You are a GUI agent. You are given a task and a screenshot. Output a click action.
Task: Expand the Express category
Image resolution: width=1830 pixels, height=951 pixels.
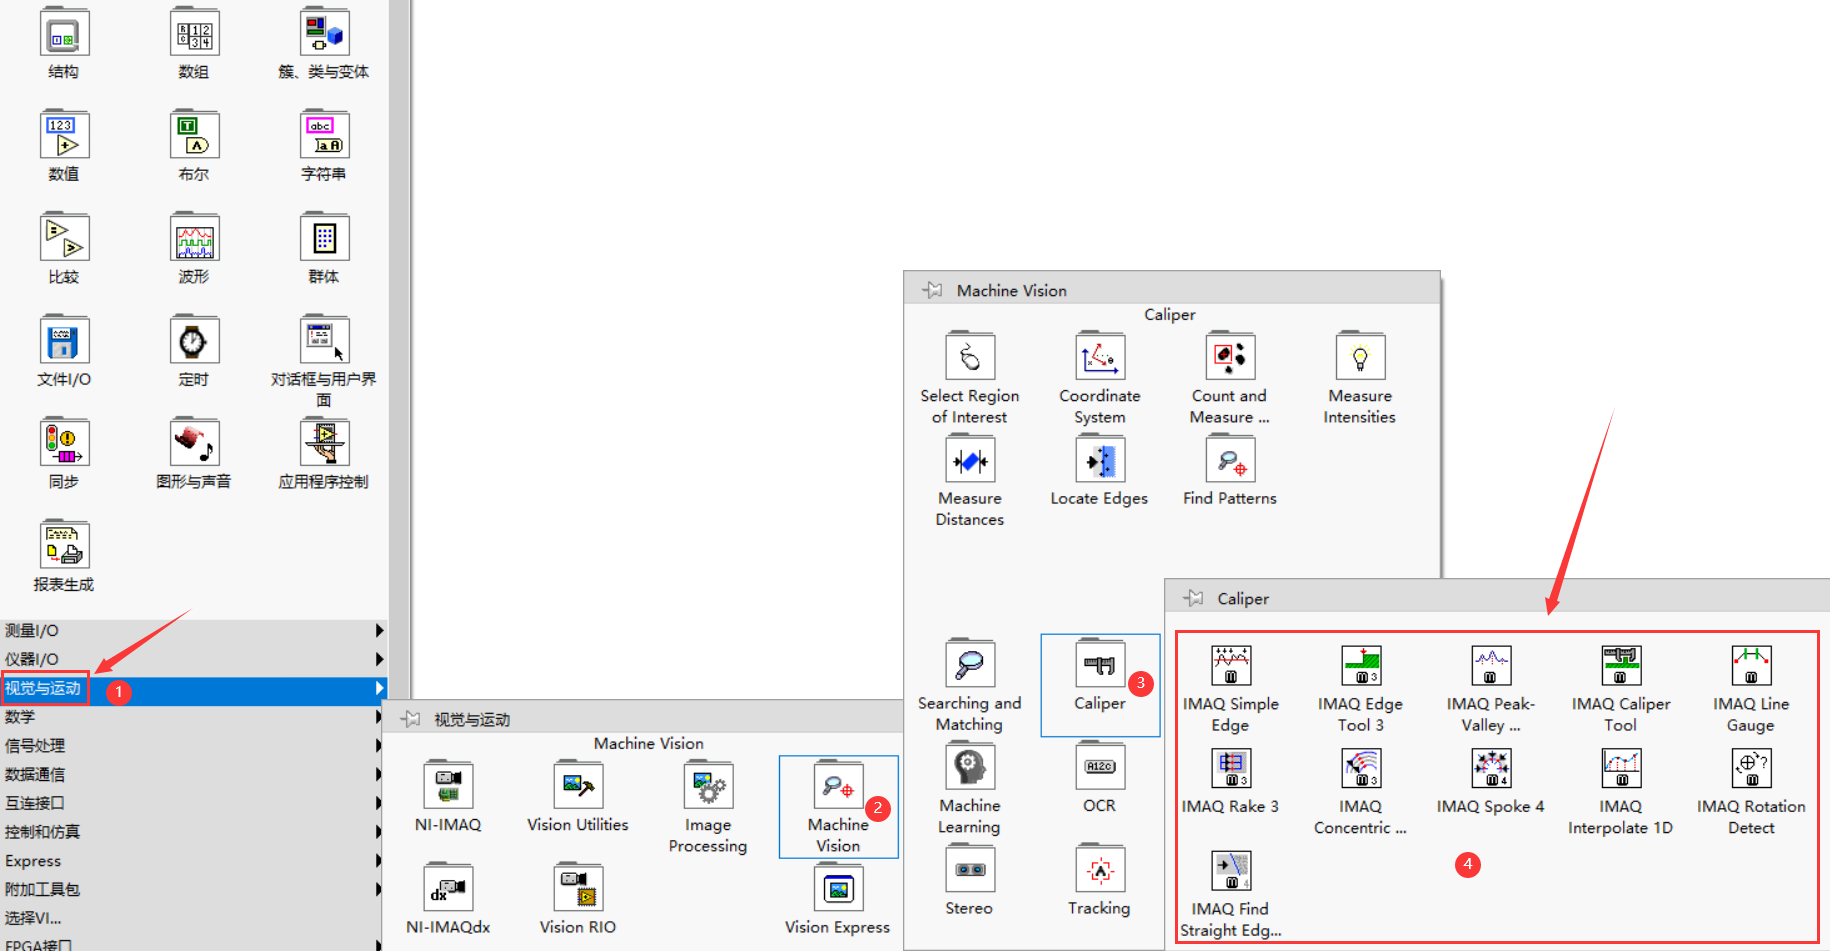click(x=193, y=861)
